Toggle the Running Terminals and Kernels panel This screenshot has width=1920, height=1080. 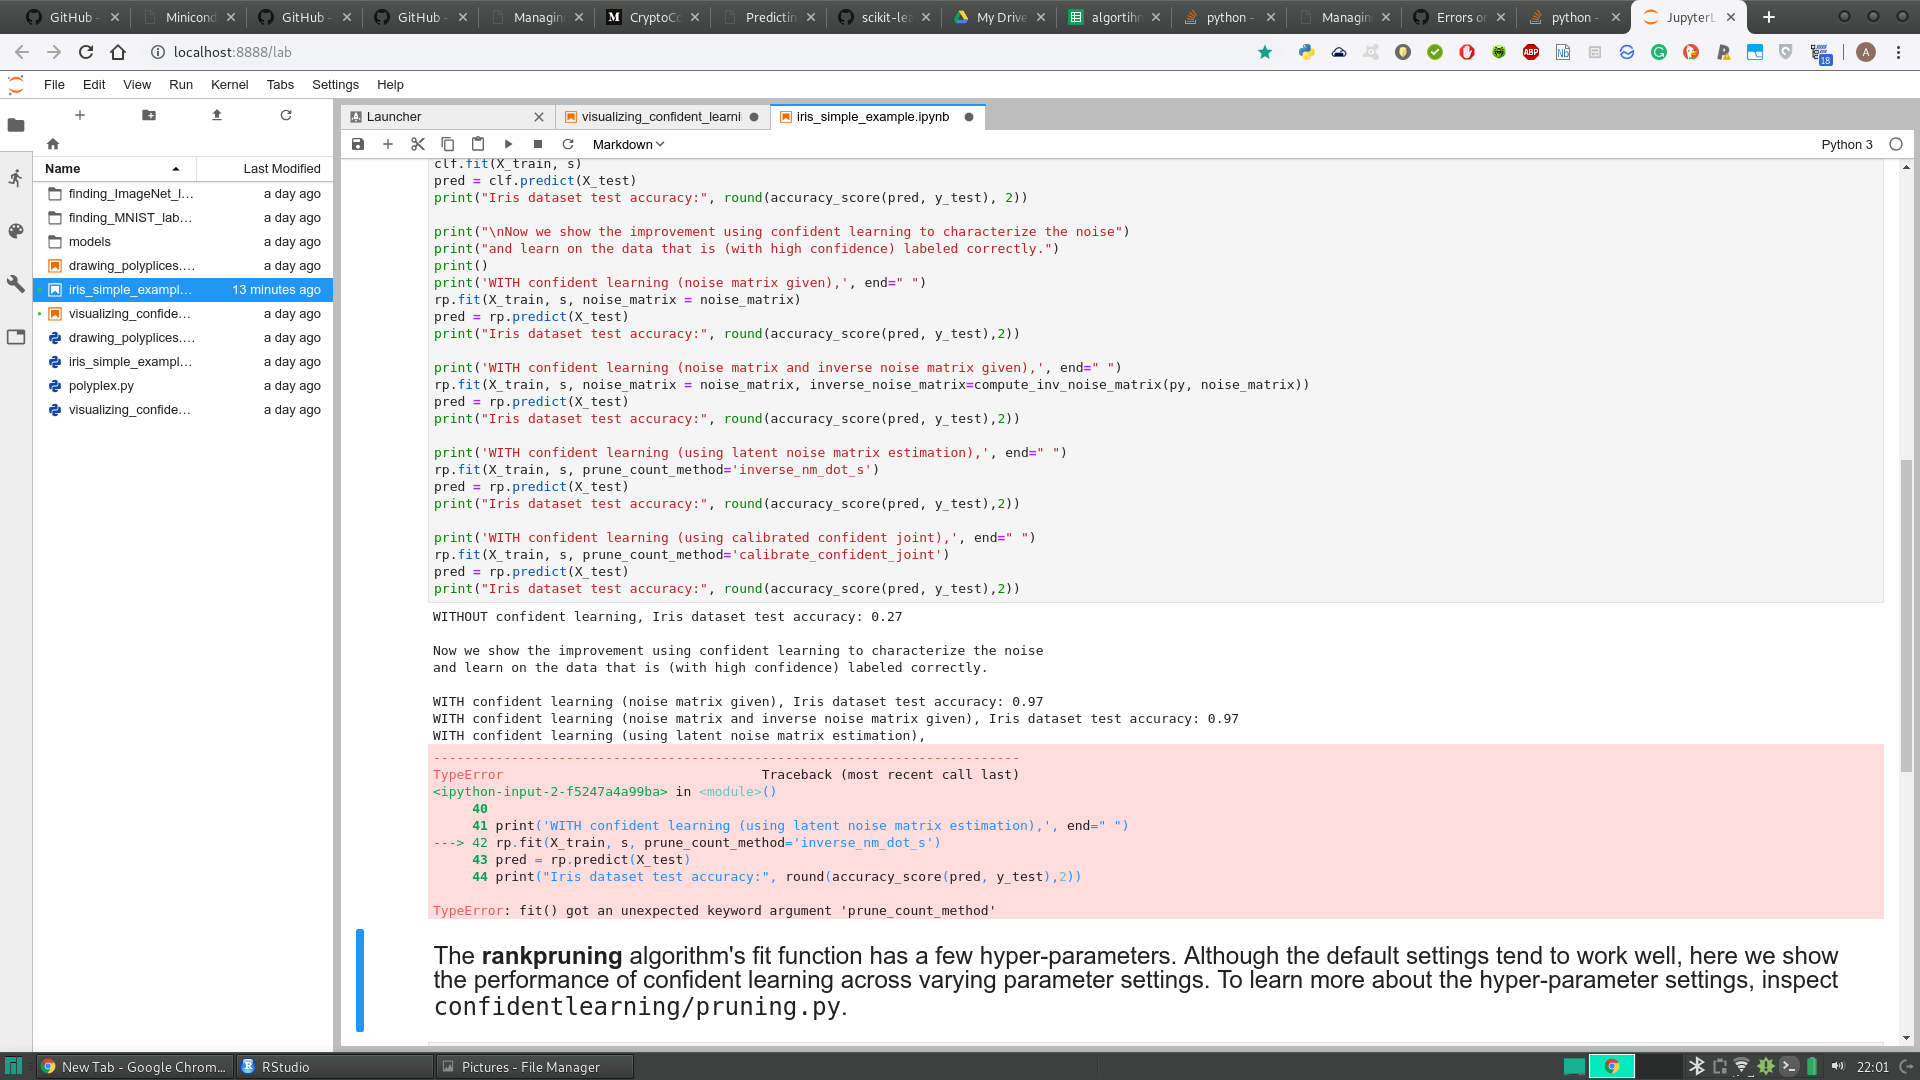[15, 178]
